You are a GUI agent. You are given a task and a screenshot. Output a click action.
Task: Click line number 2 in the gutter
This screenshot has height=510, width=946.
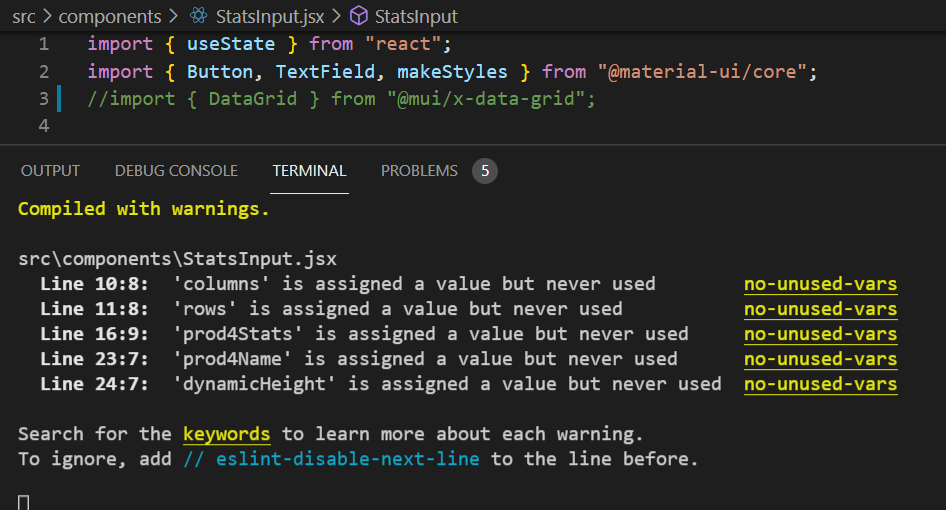[x=44, y=72]
